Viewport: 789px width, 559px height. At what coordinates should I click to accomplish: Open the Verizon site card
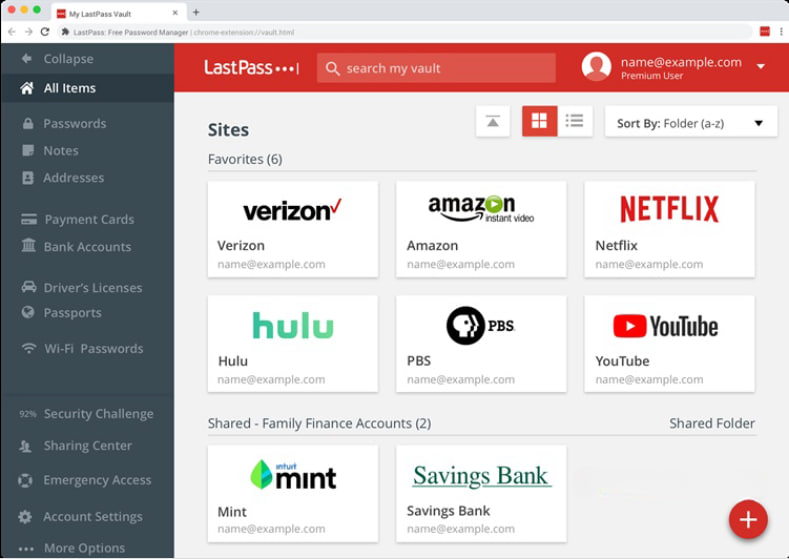tap(293, 229)
